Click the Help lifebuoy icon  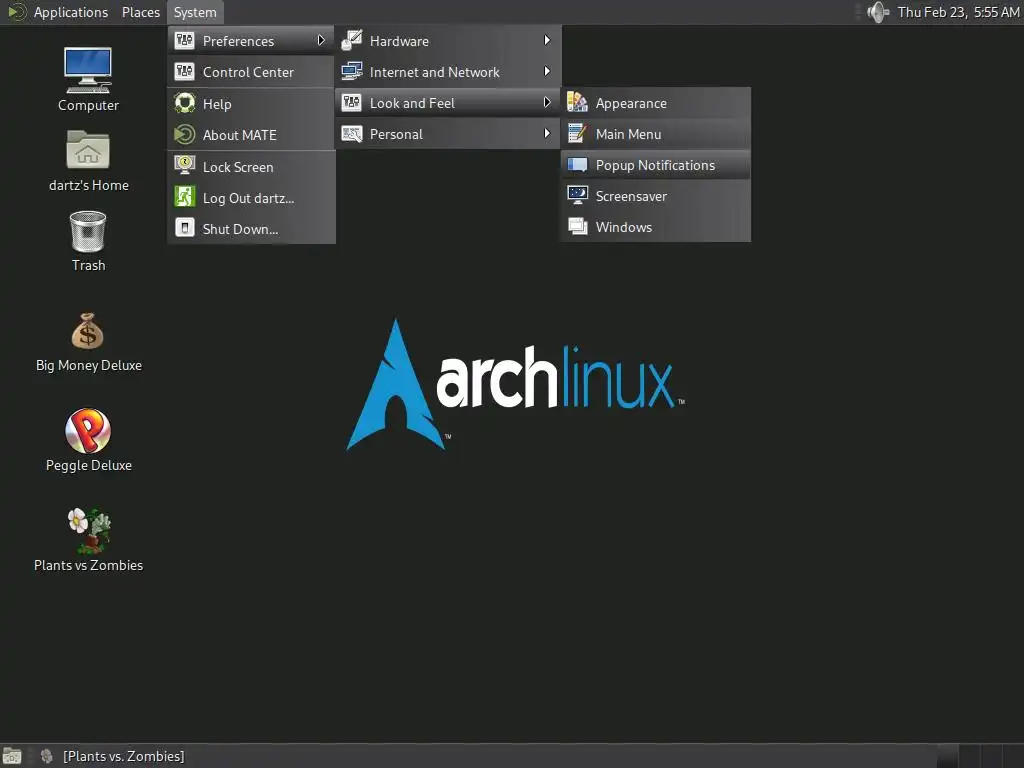coord(185,103)
